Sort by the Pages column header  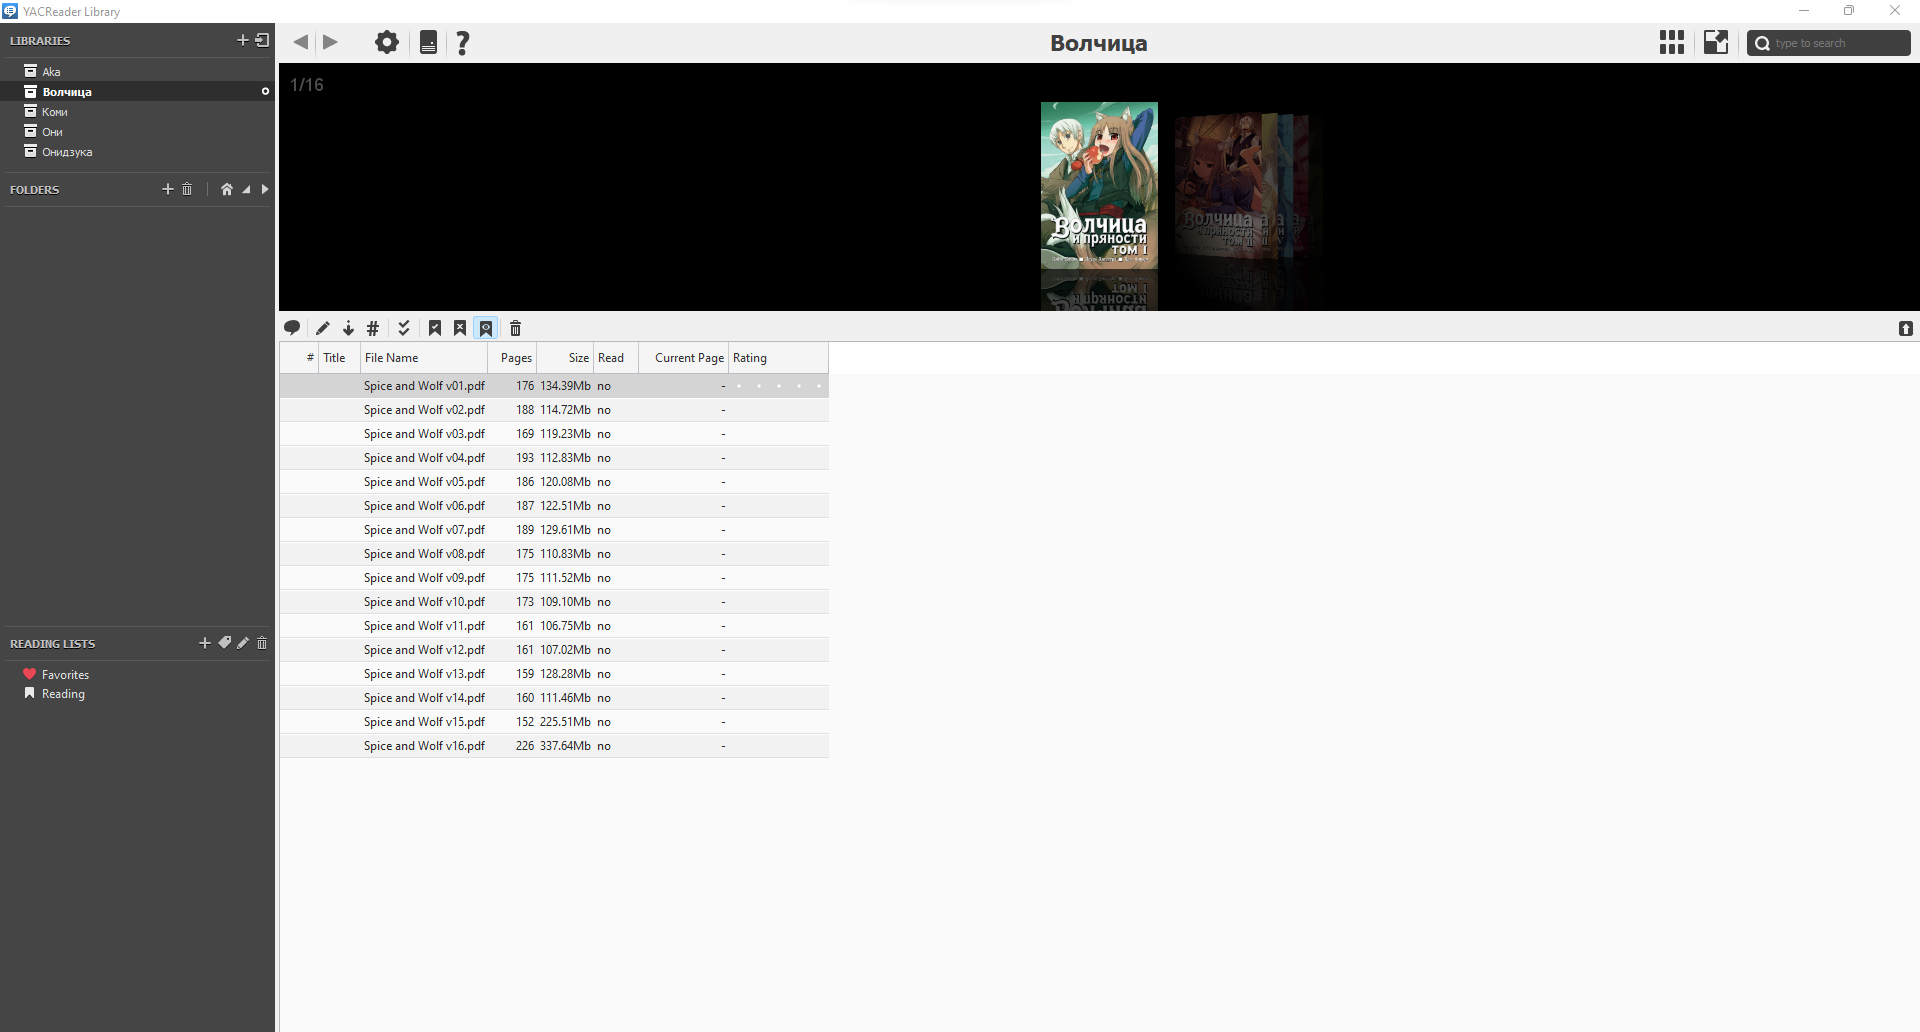pyautogui.click(x=512, y=358)
